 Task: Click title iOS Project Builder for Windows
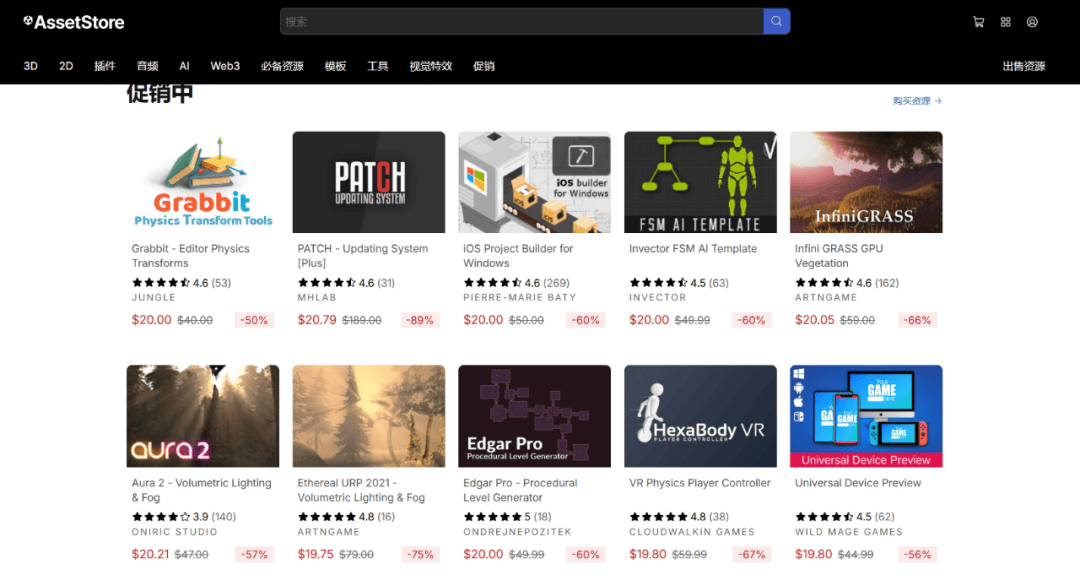[518, 255]
